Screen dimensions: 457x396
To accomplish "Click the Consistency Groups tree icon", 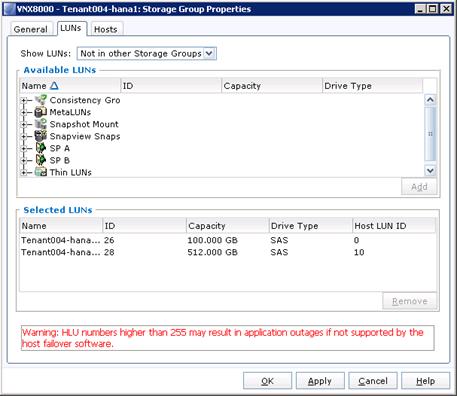I will (41, 100).
